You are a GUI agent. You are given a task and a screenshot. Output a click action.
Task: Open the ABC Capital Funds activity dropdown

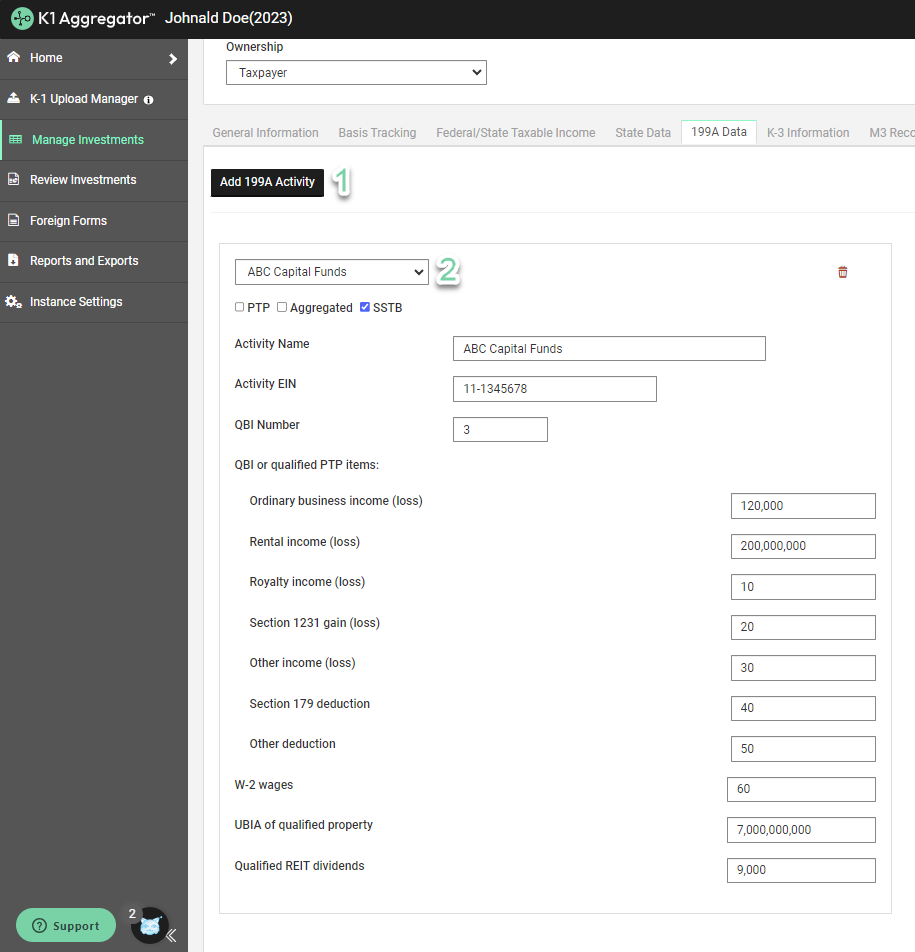[331, 271]
